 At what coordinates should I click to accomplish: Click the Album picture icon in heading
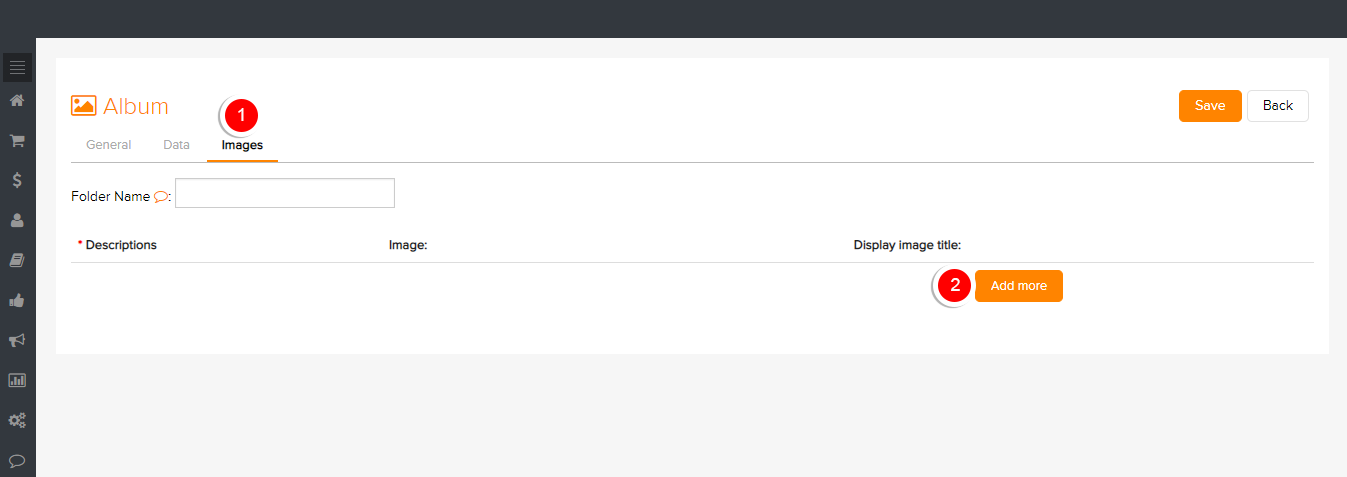pos(84,106)
